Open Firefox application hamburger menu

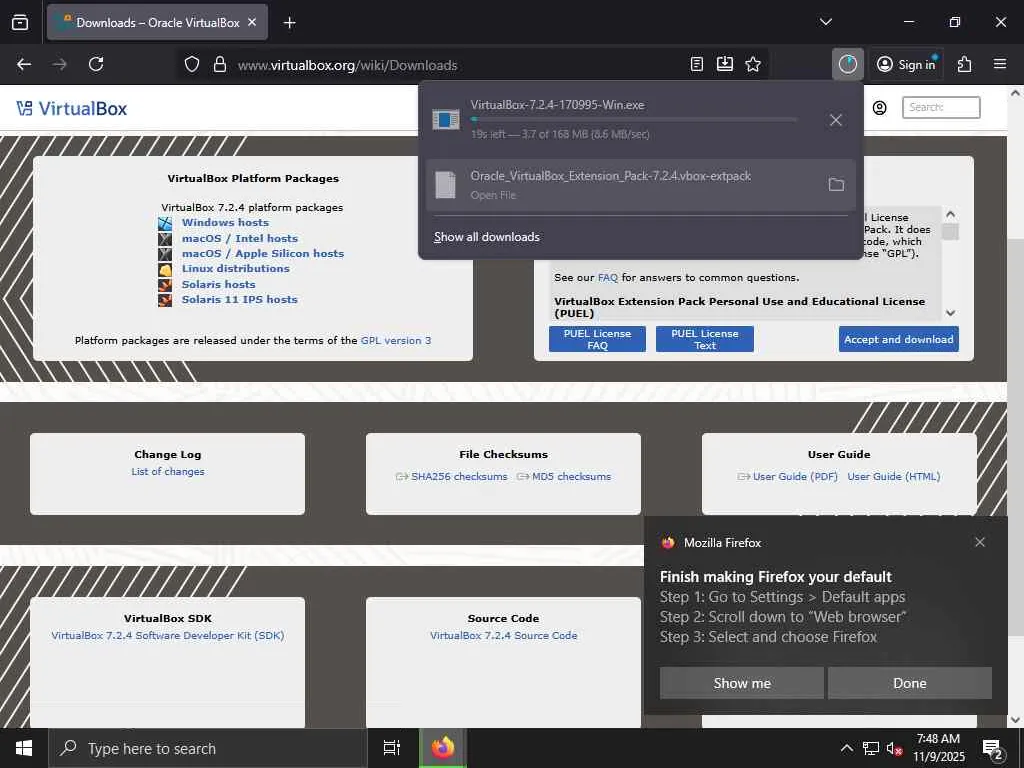tap(1000, 64)
